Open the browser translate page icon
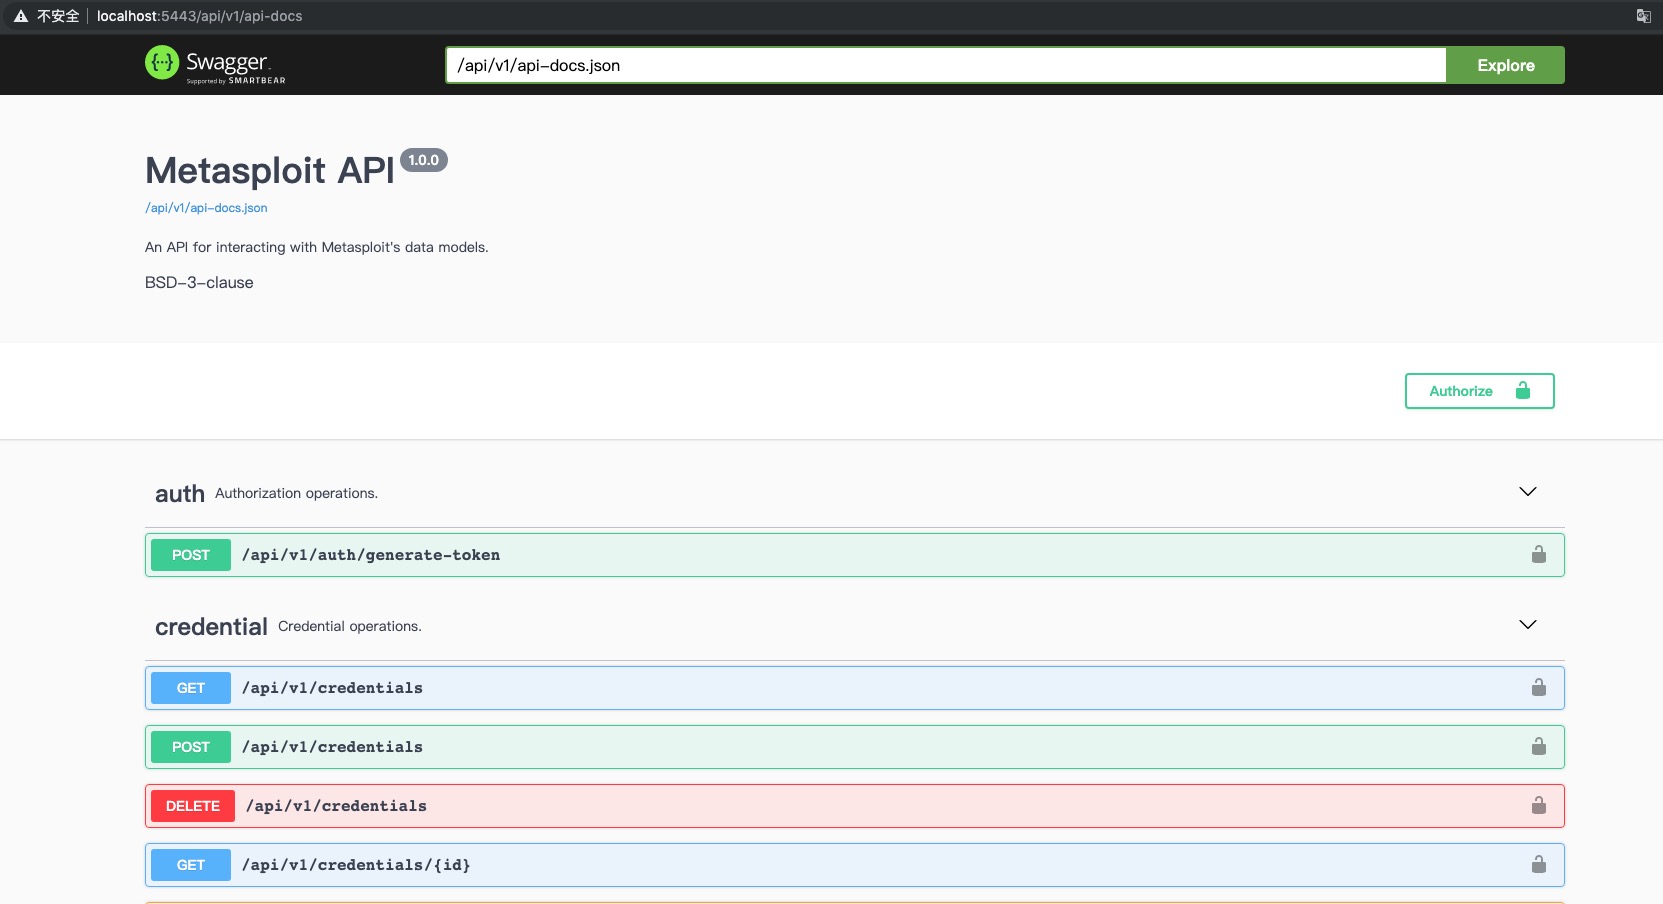Viewport: 1663px width, 904px height. [1643, 16]
